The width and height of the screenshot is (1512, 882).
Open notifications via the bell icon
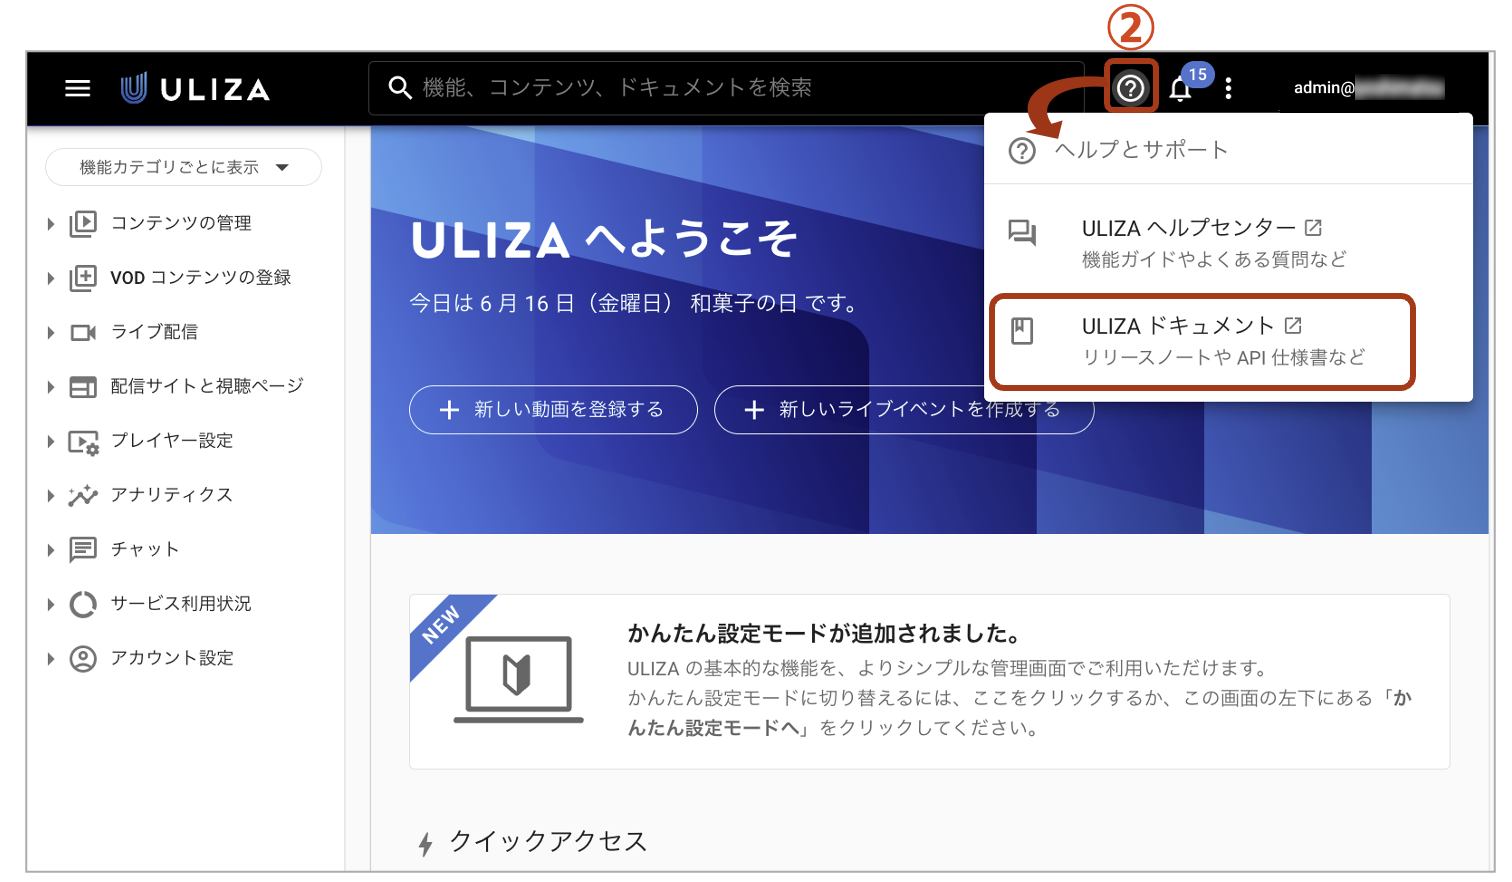click(1179, 89)
